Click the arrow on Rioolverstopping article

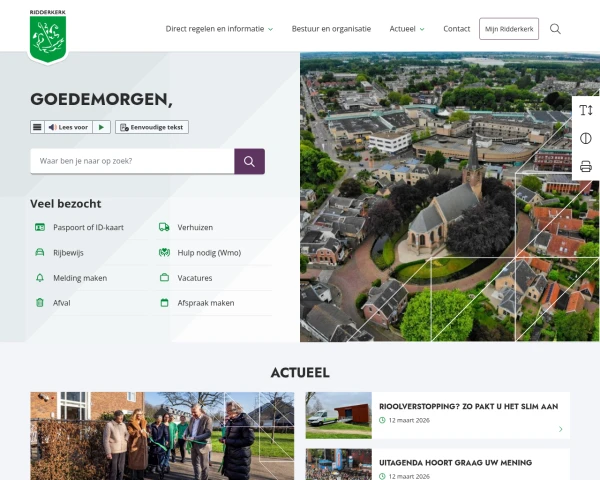pos(560,429)
